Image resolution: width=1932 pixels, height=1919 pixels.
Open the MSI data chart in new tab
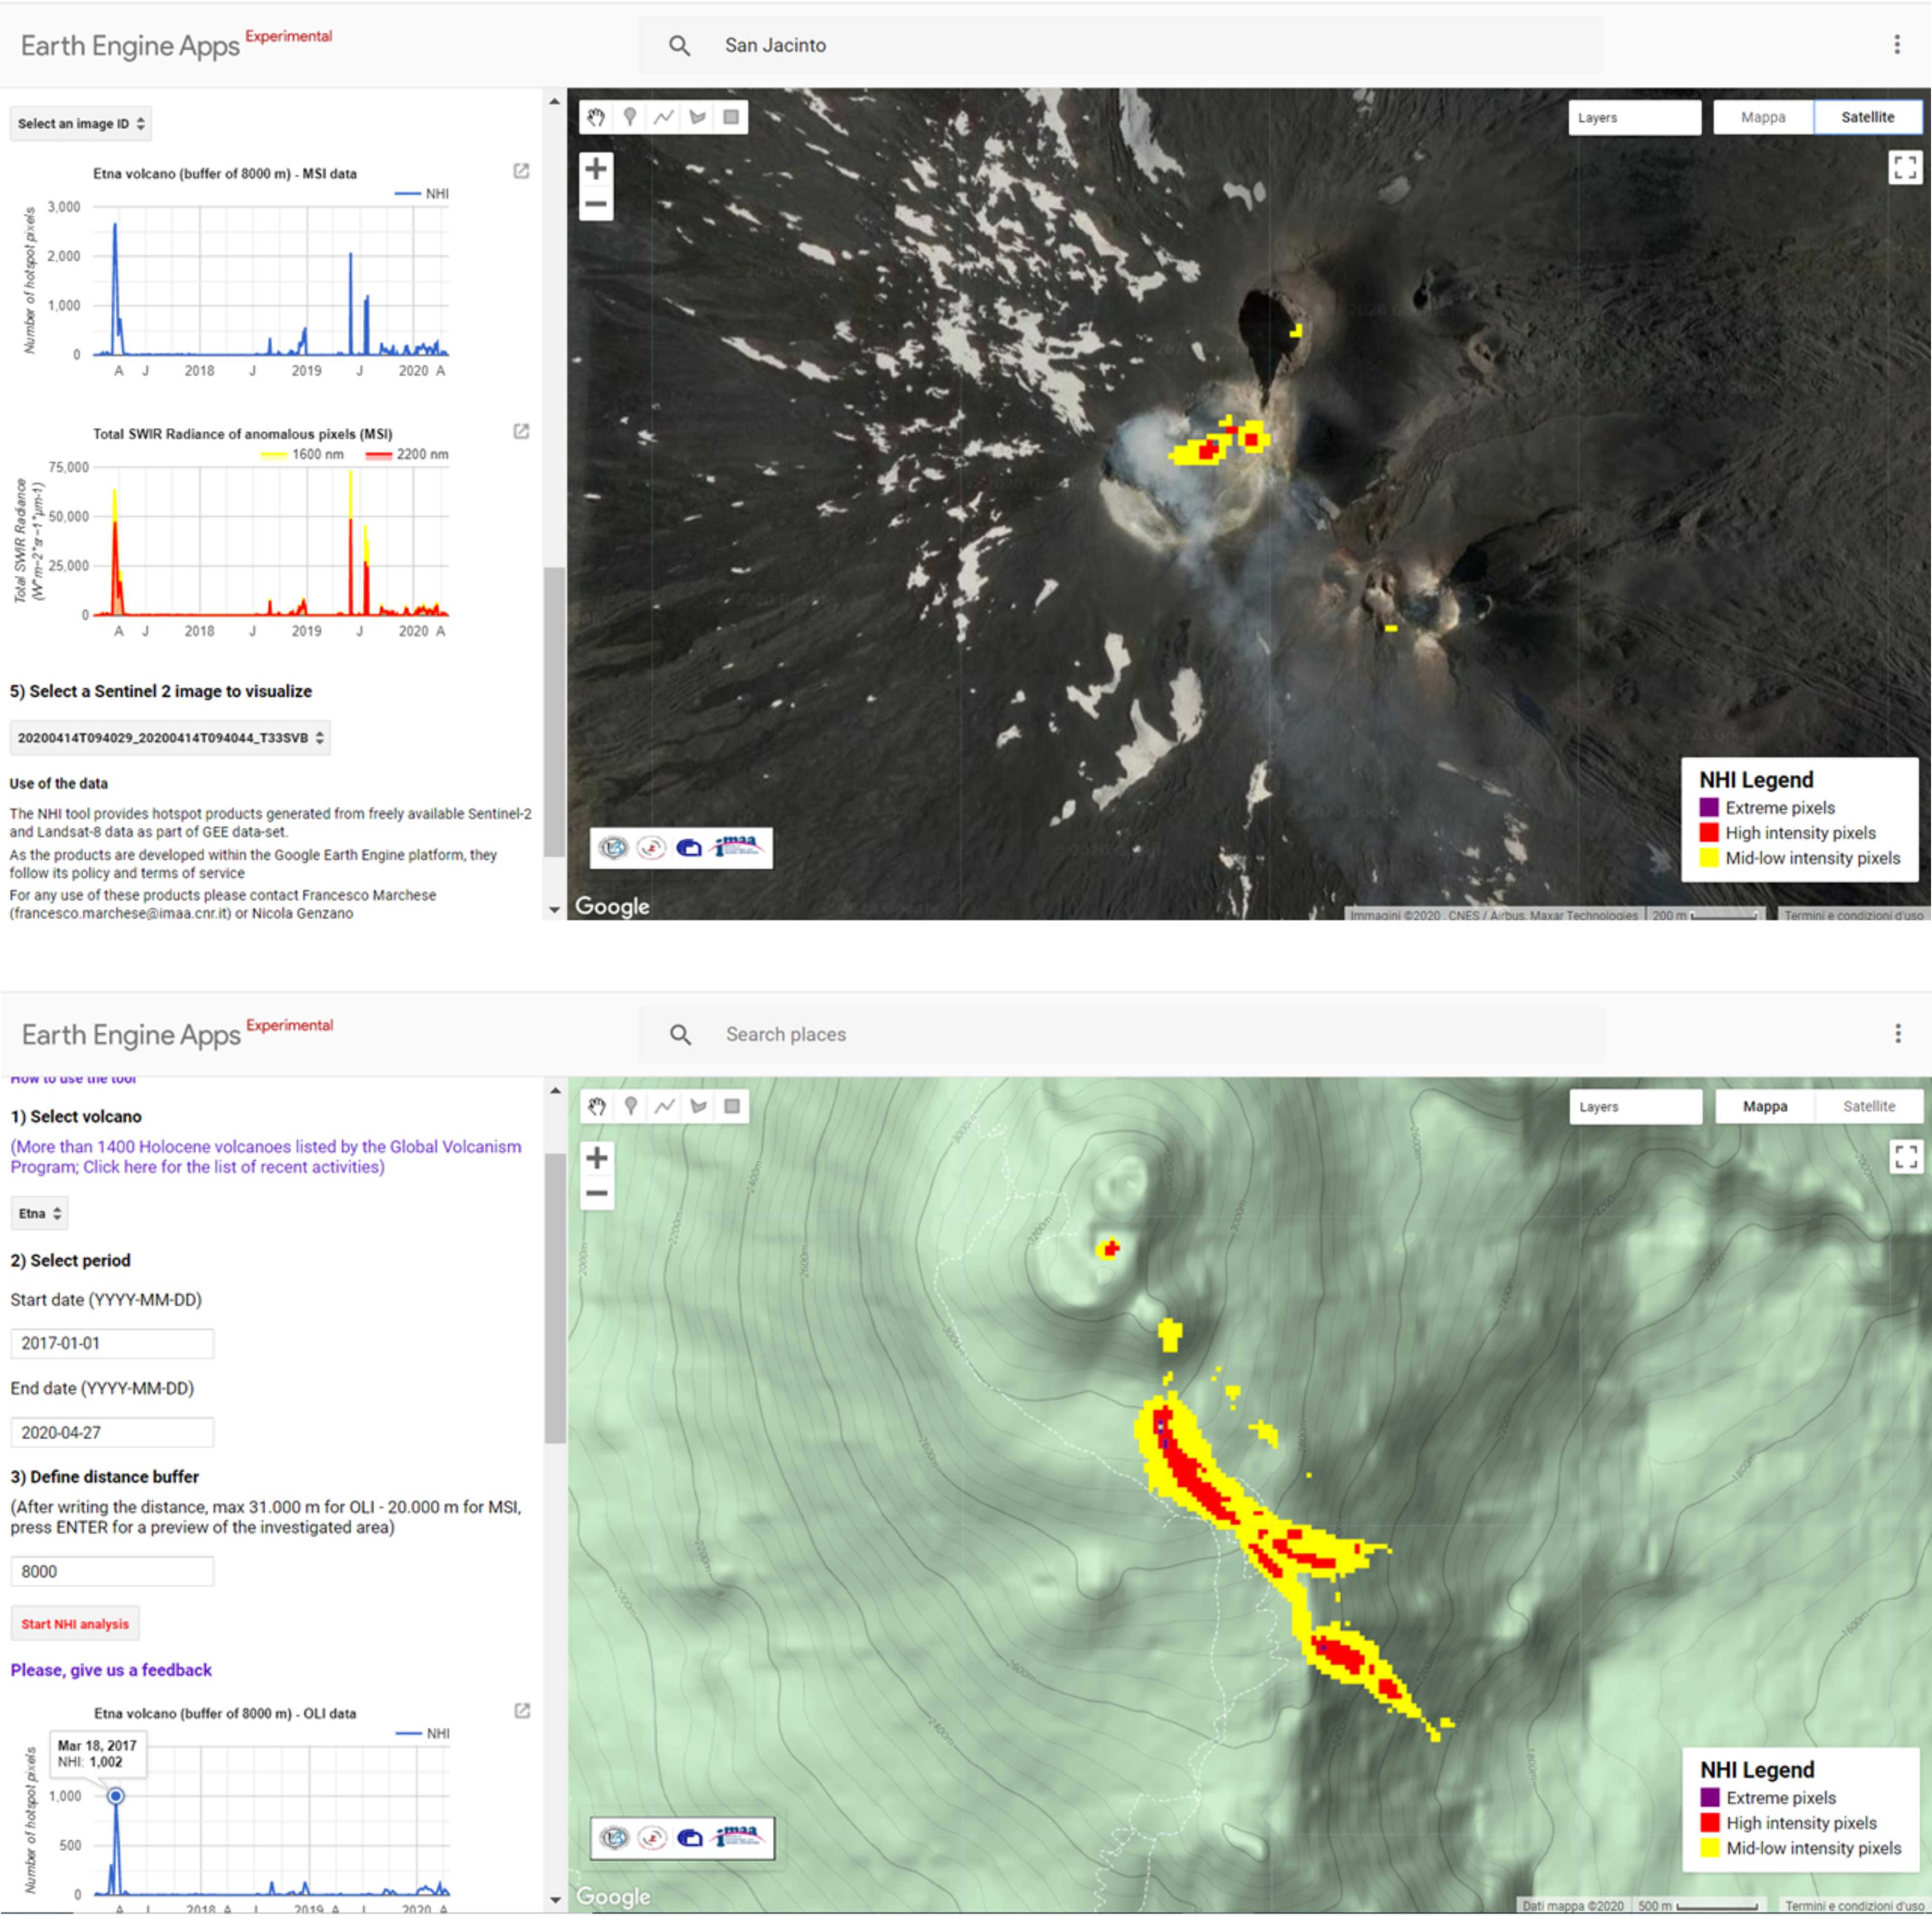(521, 171)
